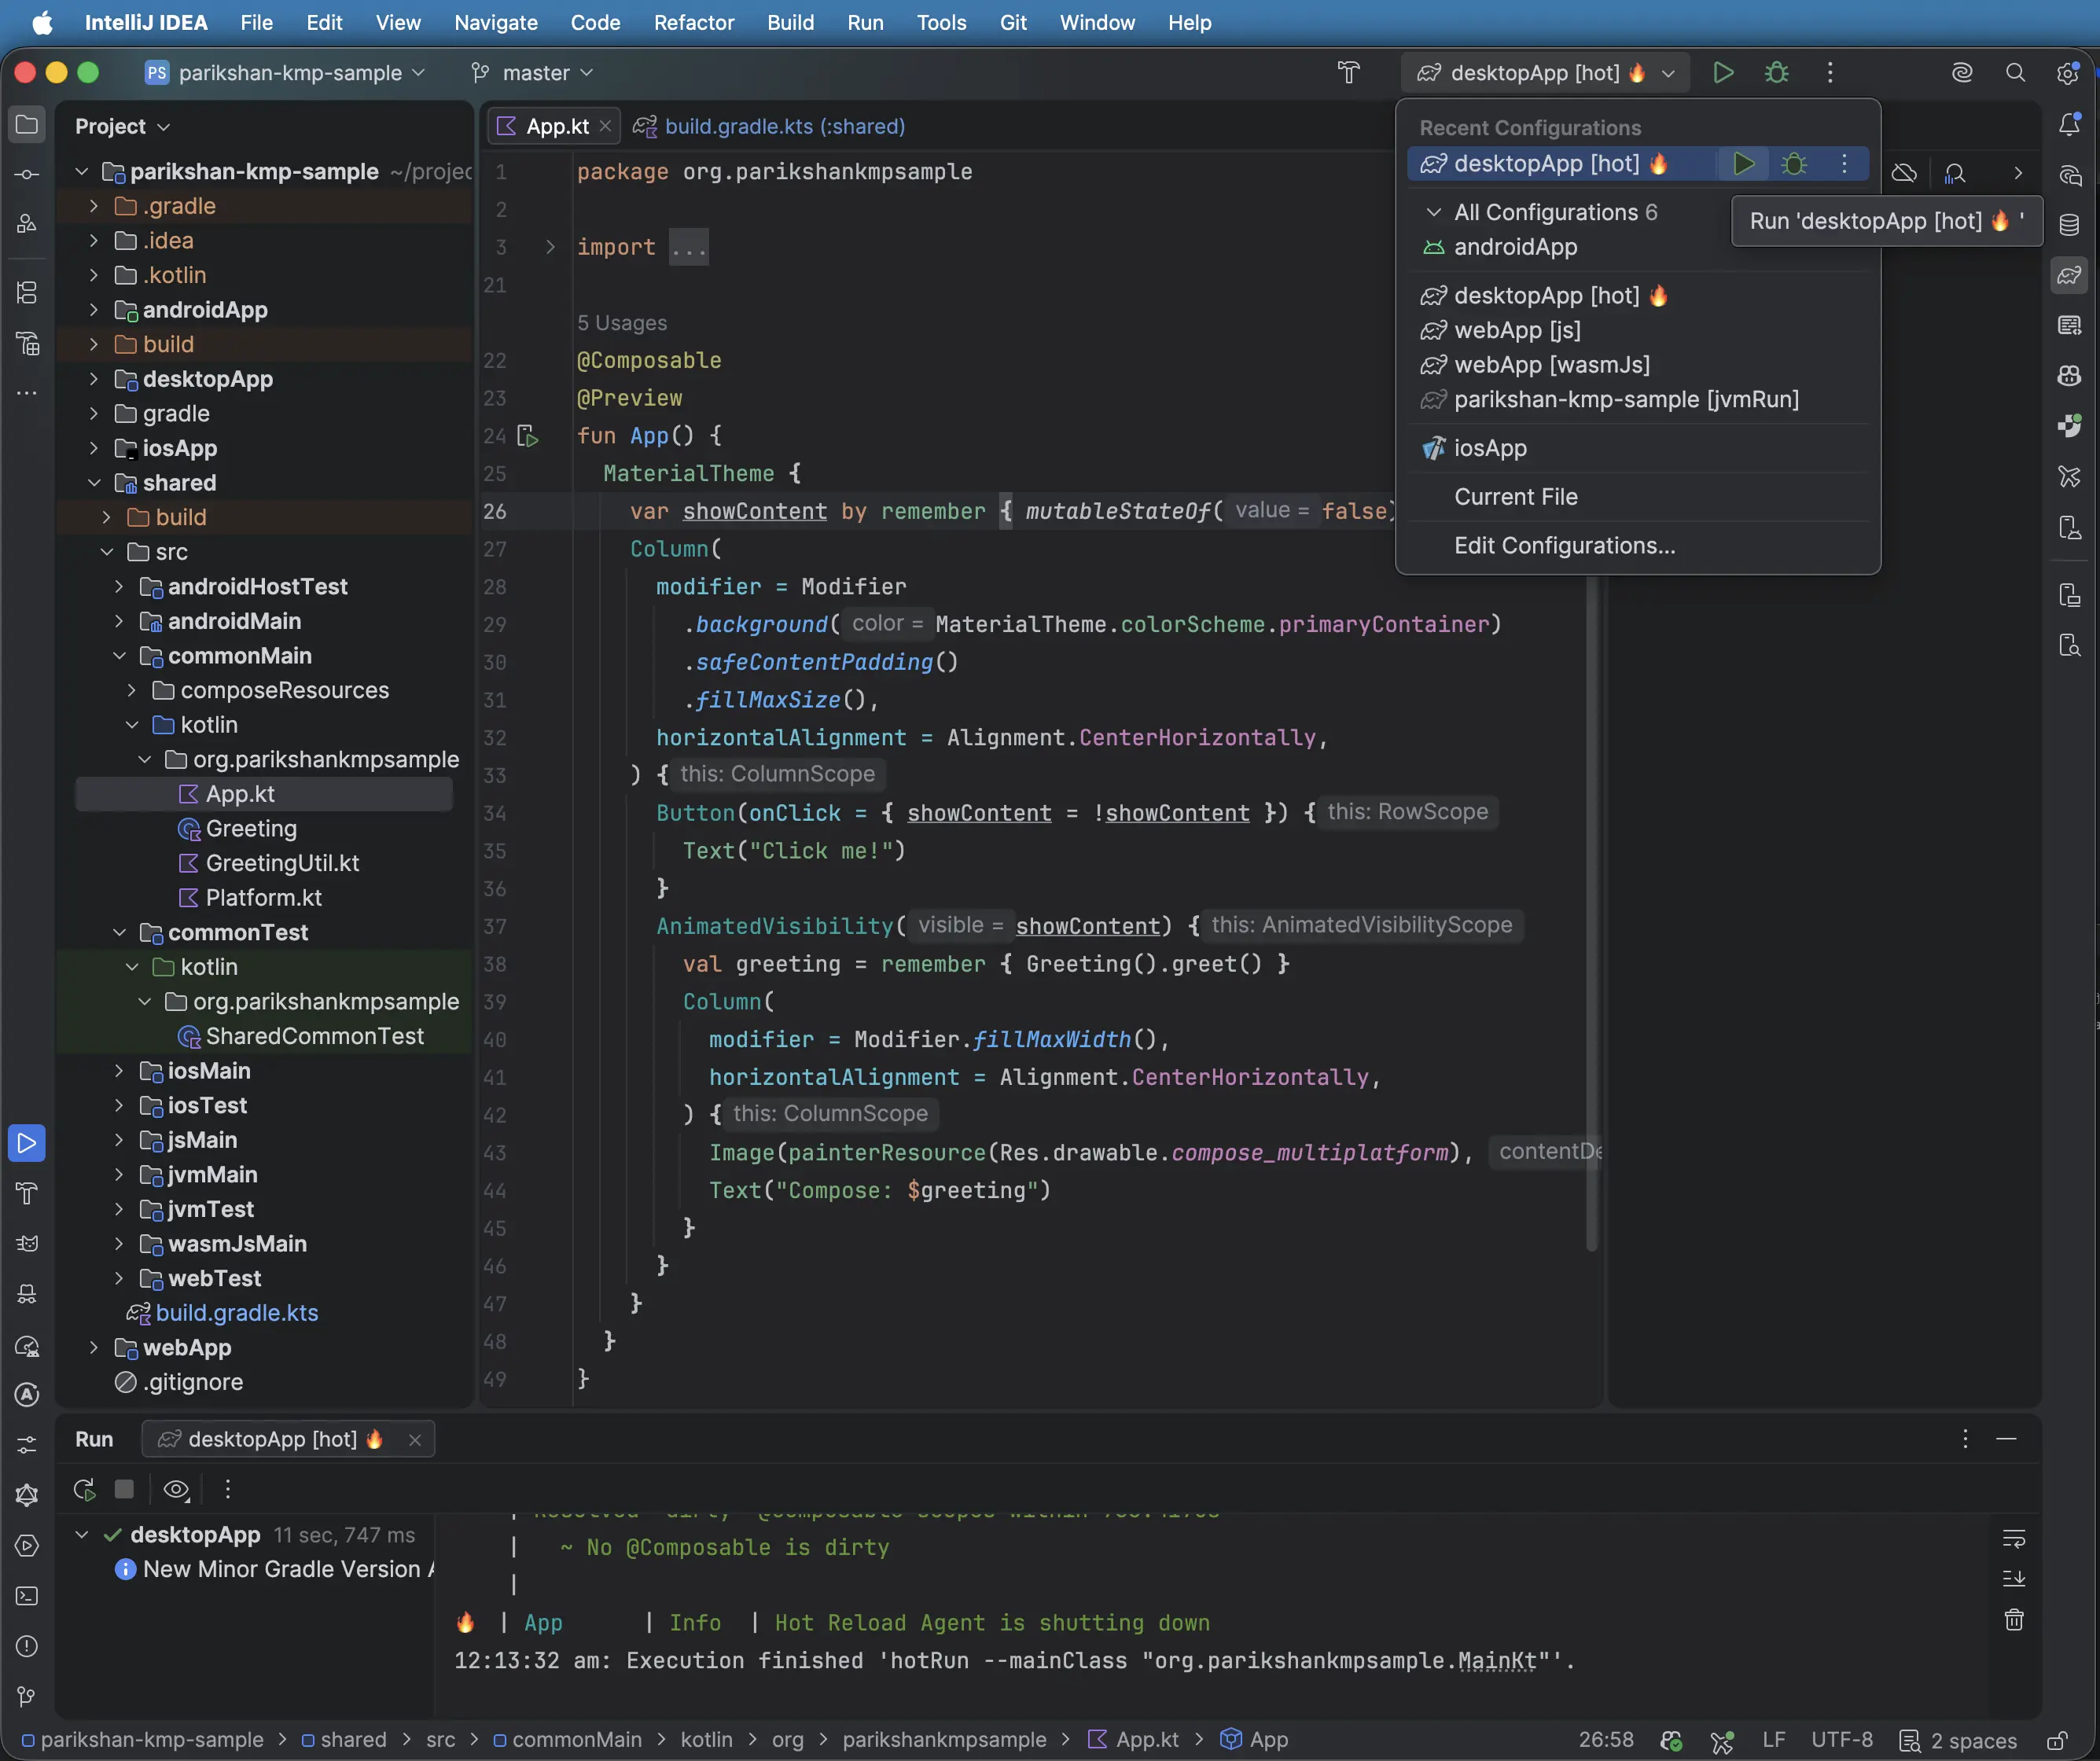Viewport: 2100px width, 1761px height.
Task: Open the Navigate menu
Action: (496, 22)
